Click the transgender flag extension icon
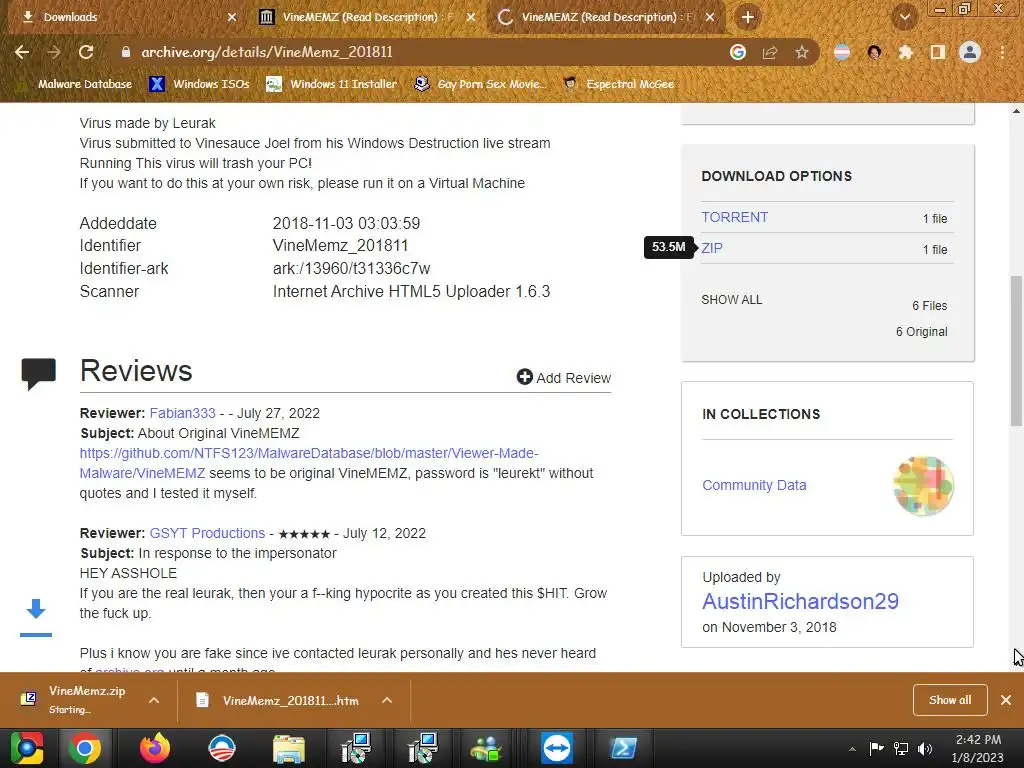The width and height of the screenshot is (1024, 768). 842,52
